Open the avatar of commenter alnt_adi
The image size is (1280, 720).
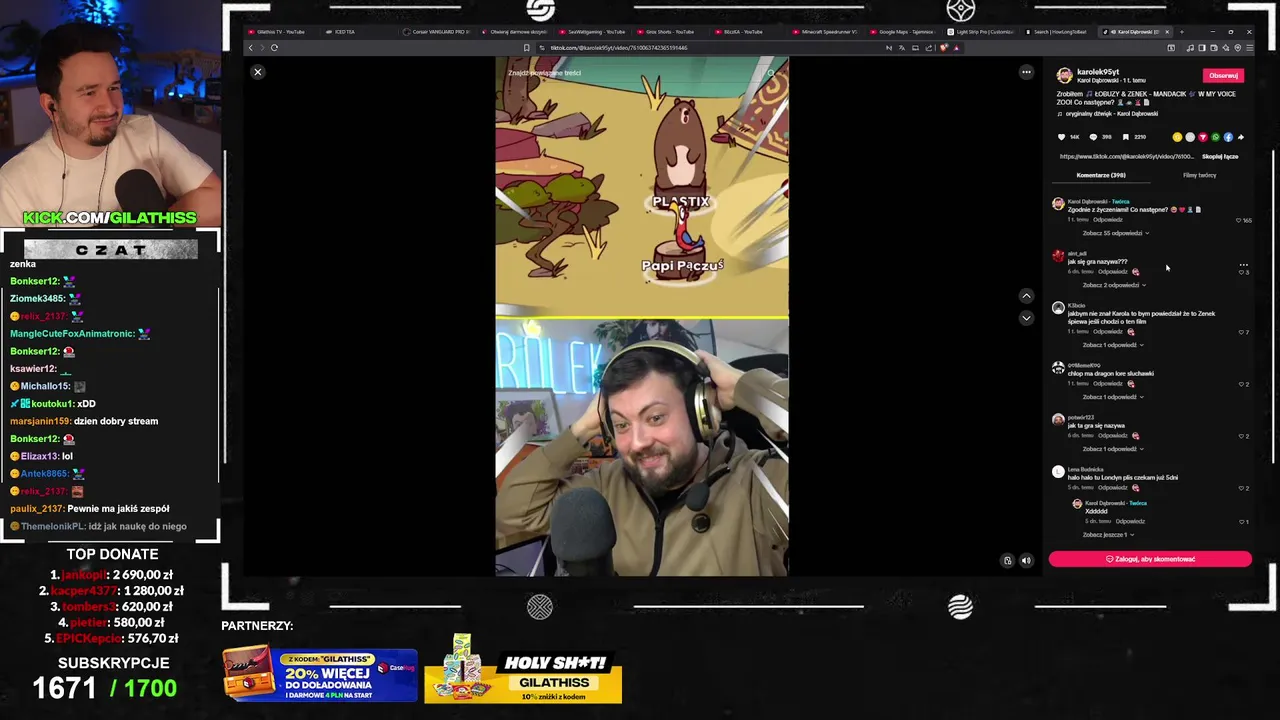[x=1058, y=256]
